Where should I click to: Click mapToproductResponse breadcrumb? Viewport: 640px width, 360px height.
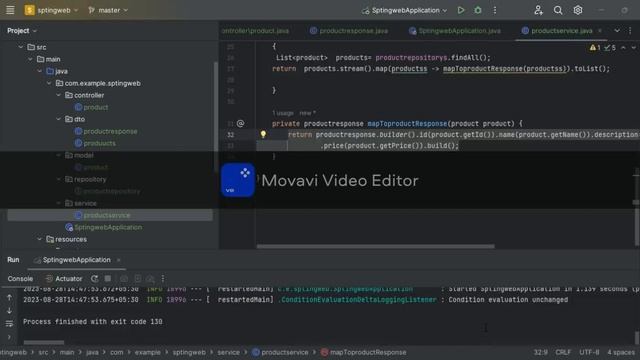pyautogui.click(x=363, y=352)
